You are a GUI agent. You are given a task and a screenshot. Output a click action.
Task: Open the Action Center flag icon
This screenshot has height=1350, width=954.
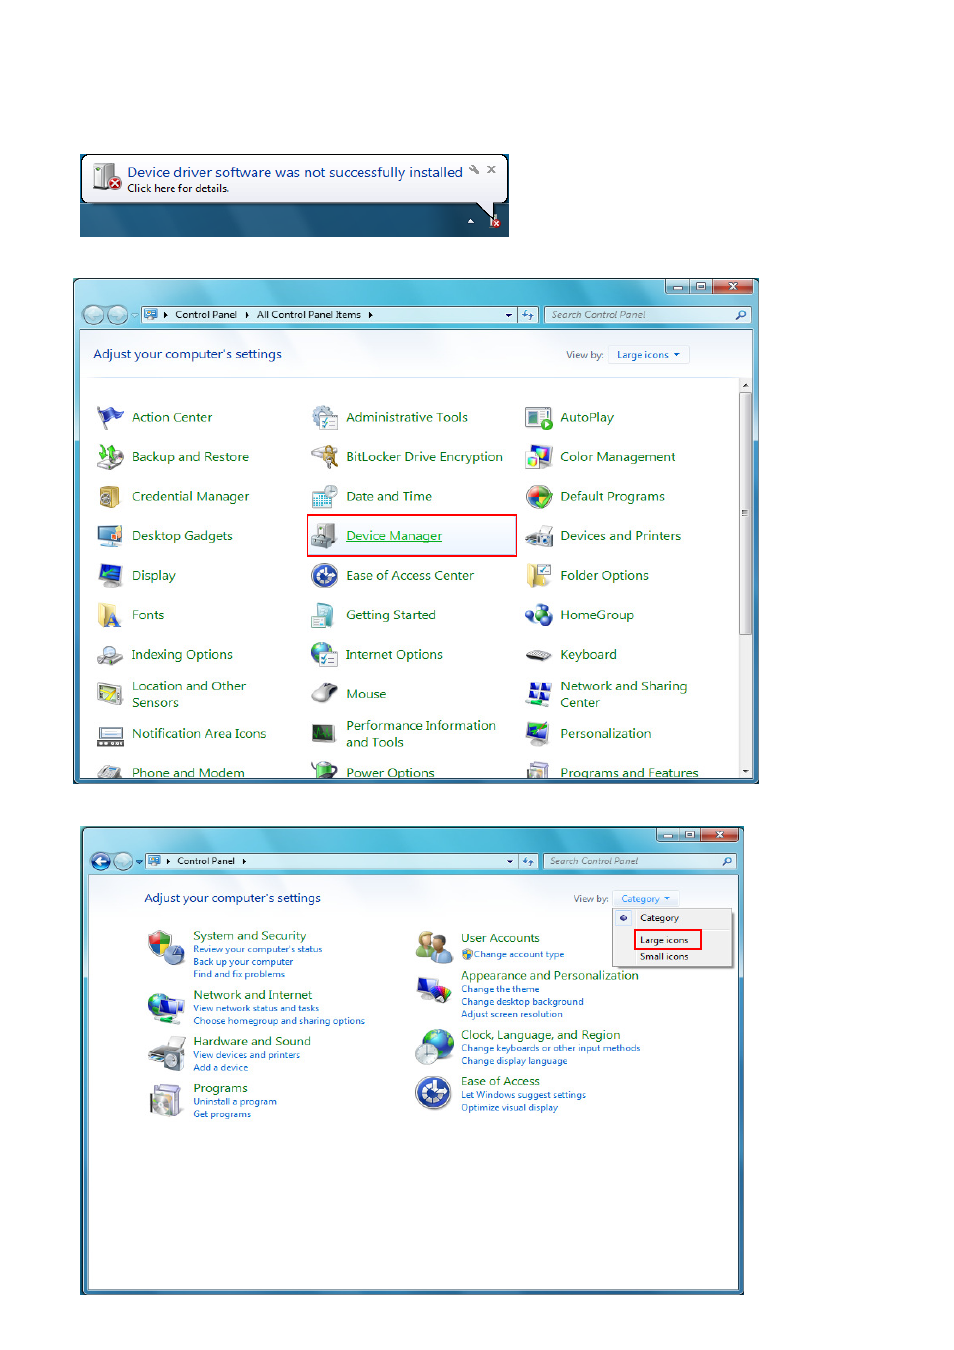110,417
